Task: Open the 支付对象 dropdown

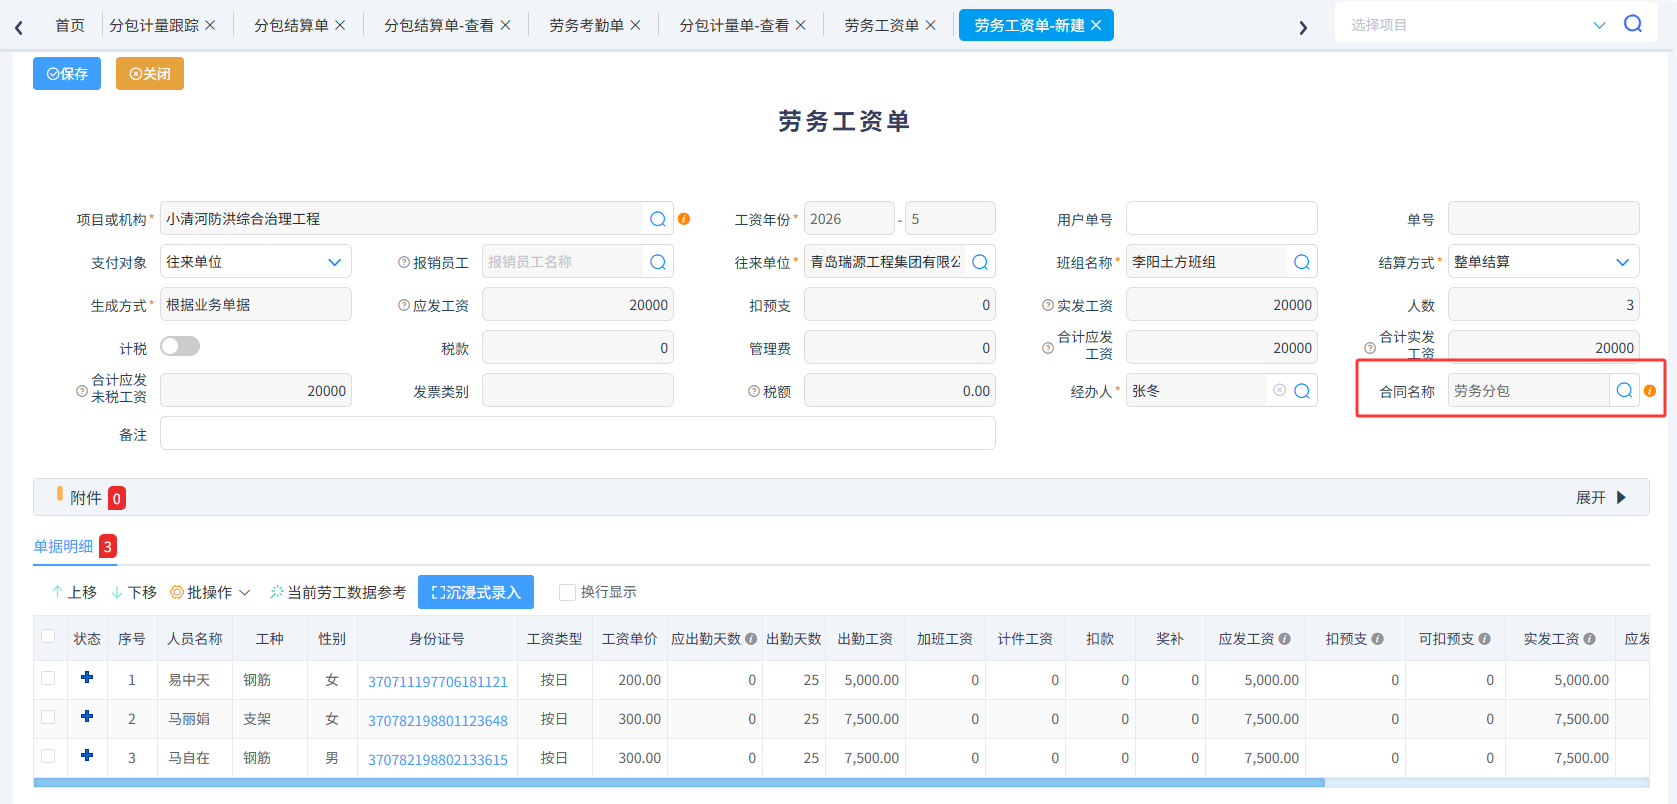Action: 256,262
